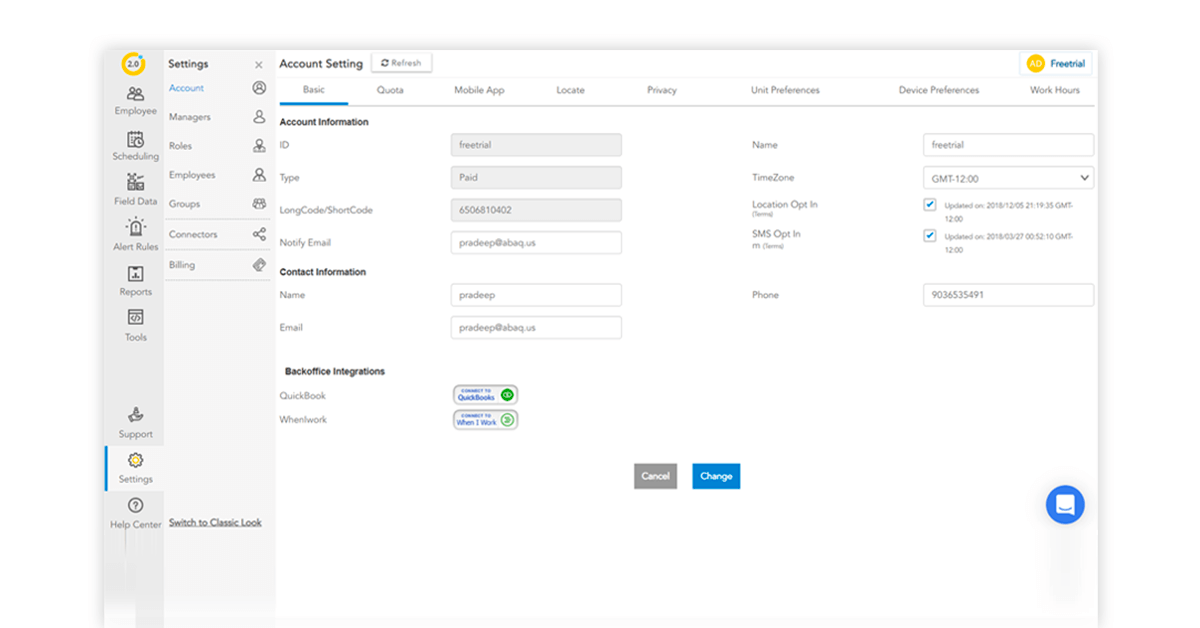The image size is (1200, 628).
Task: Toggle the Location Opt In checkbox
Action: coord(930,205)
